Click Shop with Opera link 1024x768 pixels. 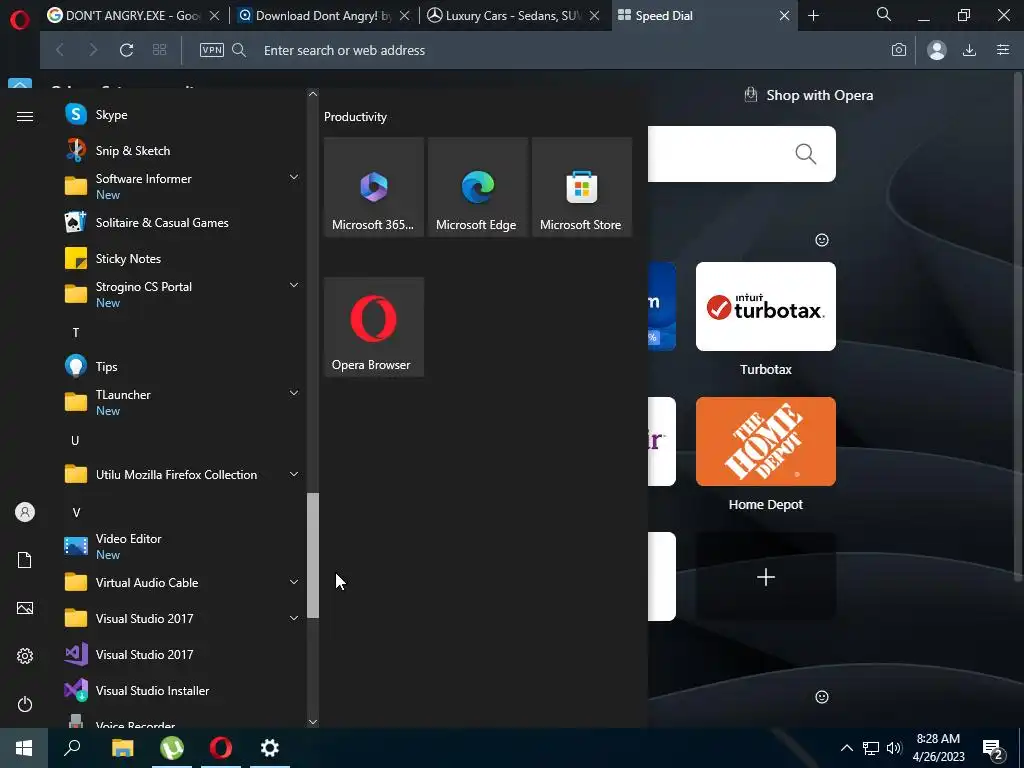click(808, 95)
